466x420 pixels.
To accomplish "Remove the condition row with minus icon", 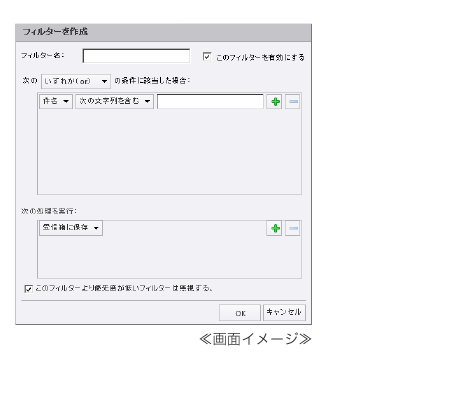I will click(x=293, y=102).
